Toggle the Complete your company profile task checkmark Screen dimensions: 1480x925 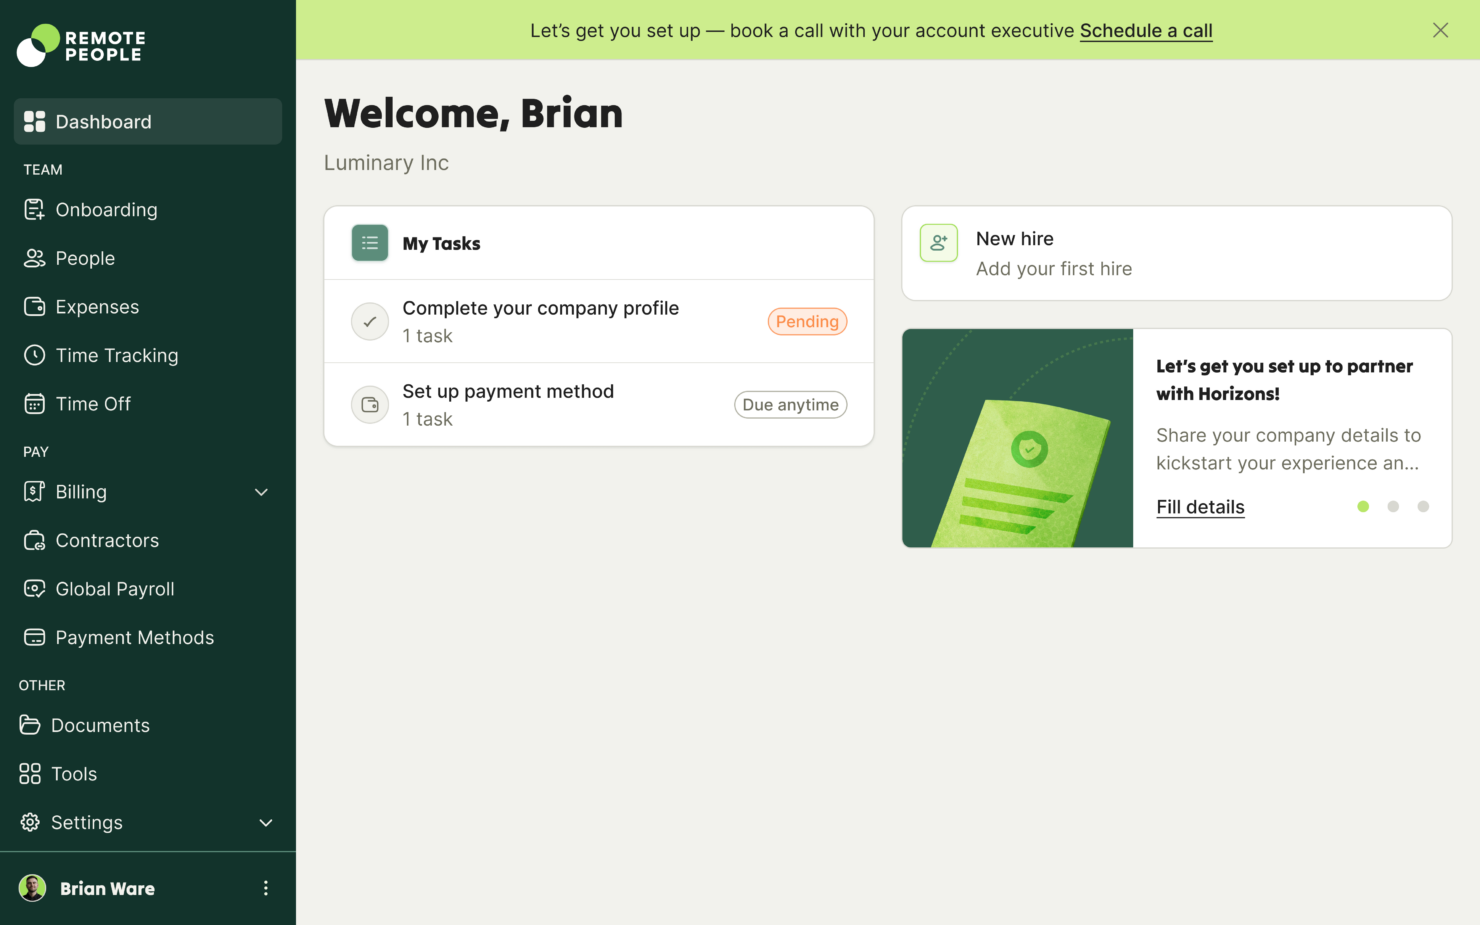point(370,321)
